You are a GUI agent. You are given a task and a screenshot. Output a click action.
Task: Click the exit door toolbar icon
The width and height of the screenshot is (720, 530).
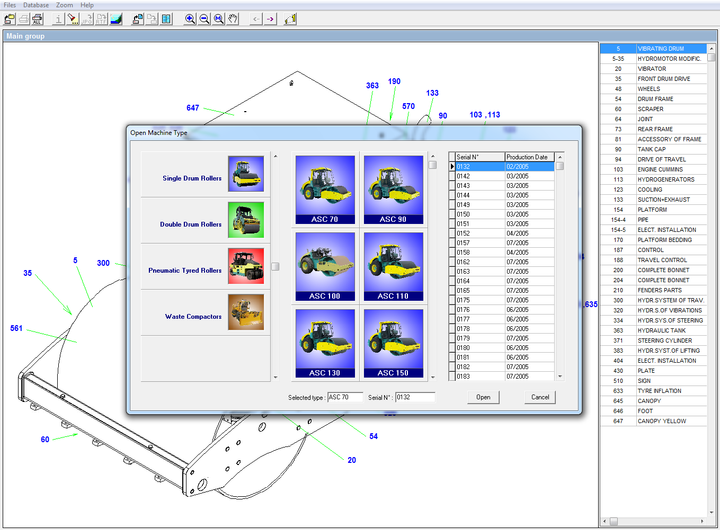[x=290, y=19]
